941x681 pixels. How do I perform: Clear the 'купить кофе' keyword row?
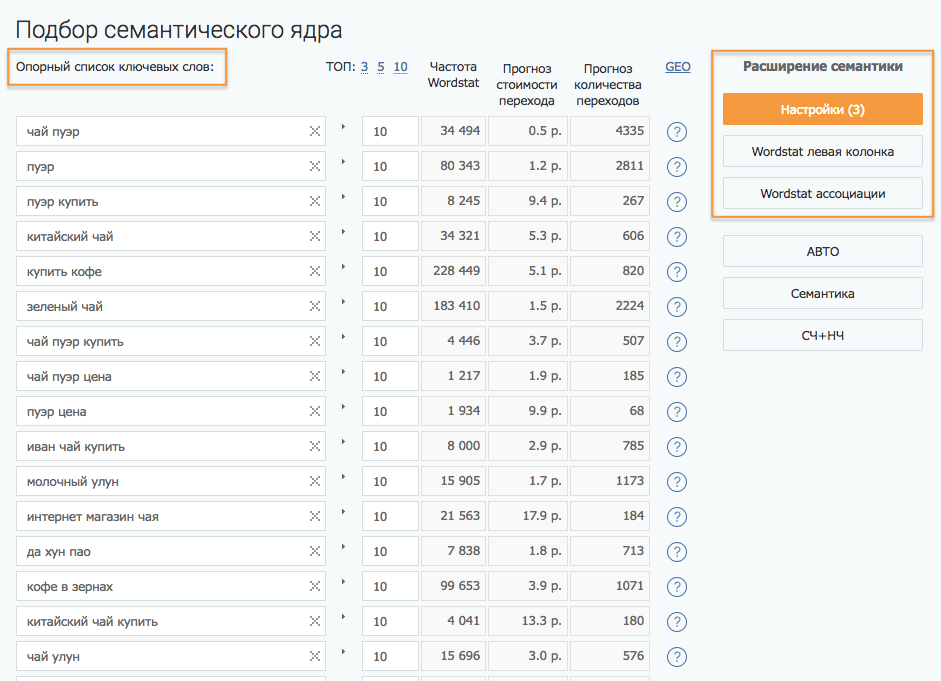point(314,272)
